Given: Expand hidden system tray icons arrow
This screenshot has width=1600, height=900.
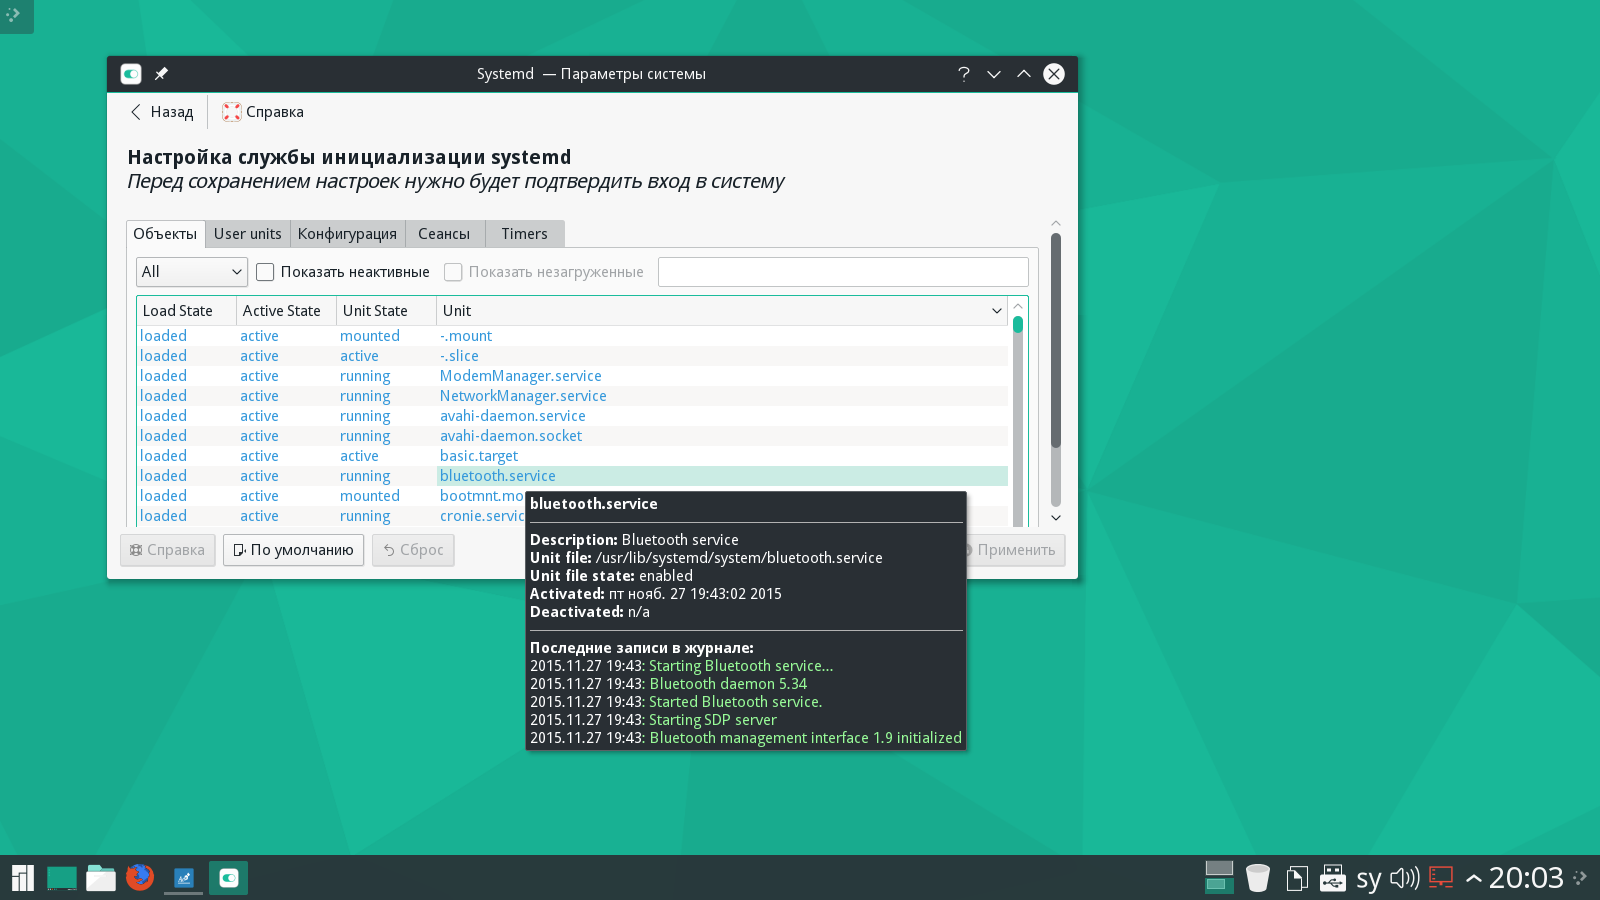Looking at the screenshot, I should pyautogui.click(x=1473, y=879).
